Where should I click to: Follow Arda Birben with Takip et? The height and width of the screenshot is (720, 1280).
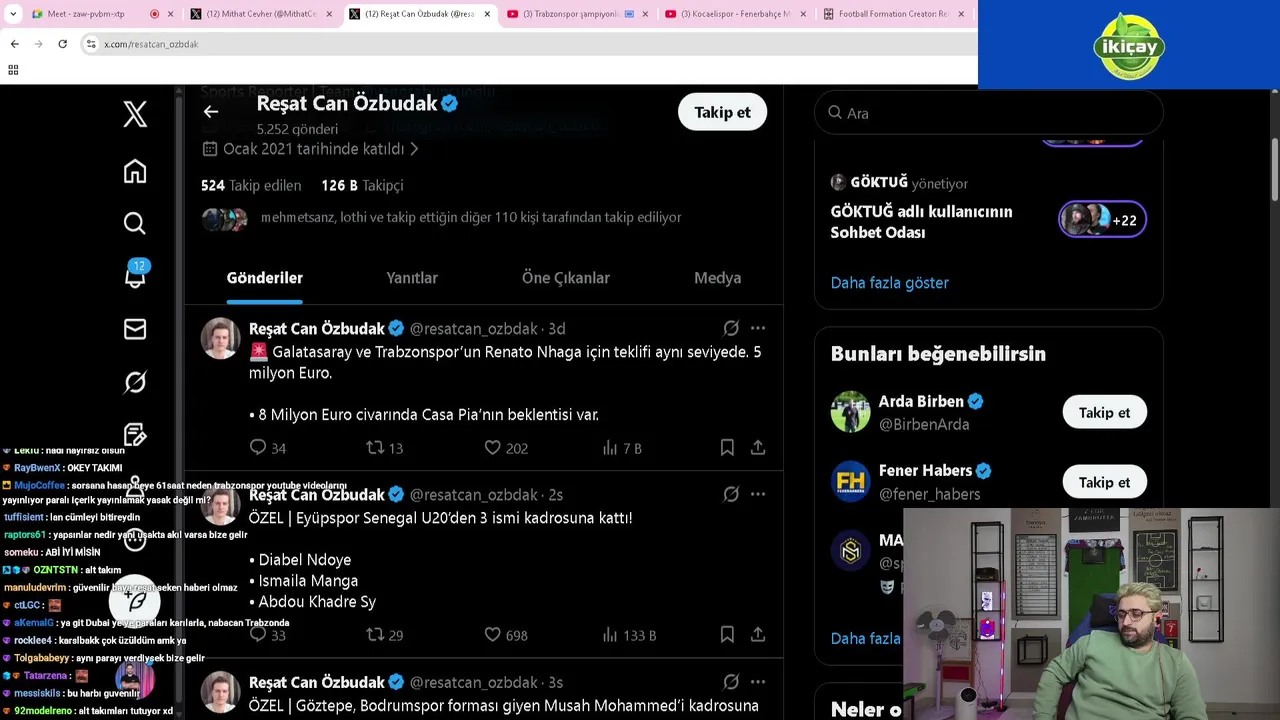[x=1104, y=412]
